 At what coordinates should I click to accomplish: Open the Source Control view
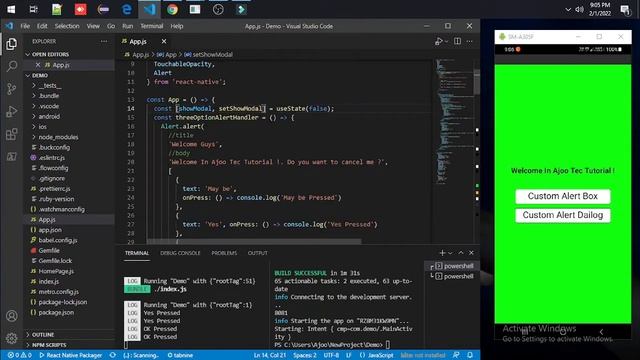(11, 89)
